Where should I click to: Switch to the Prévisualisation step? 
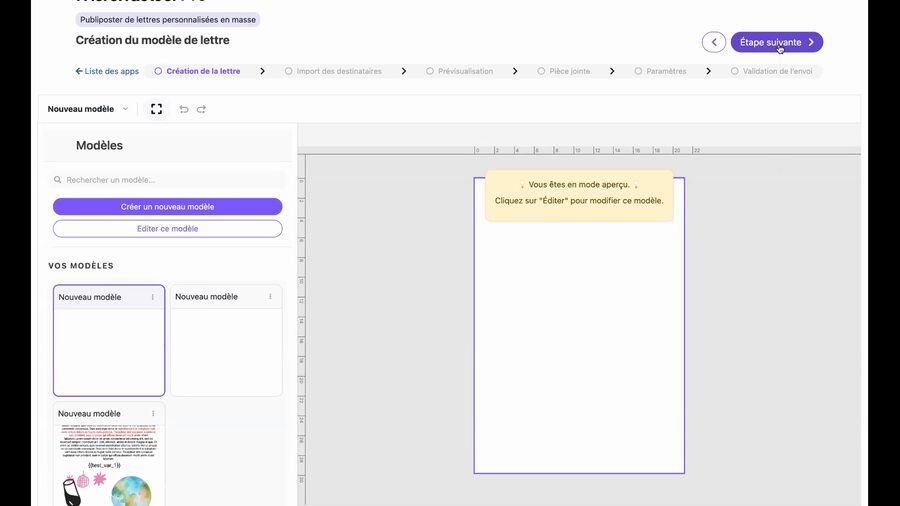465,71
